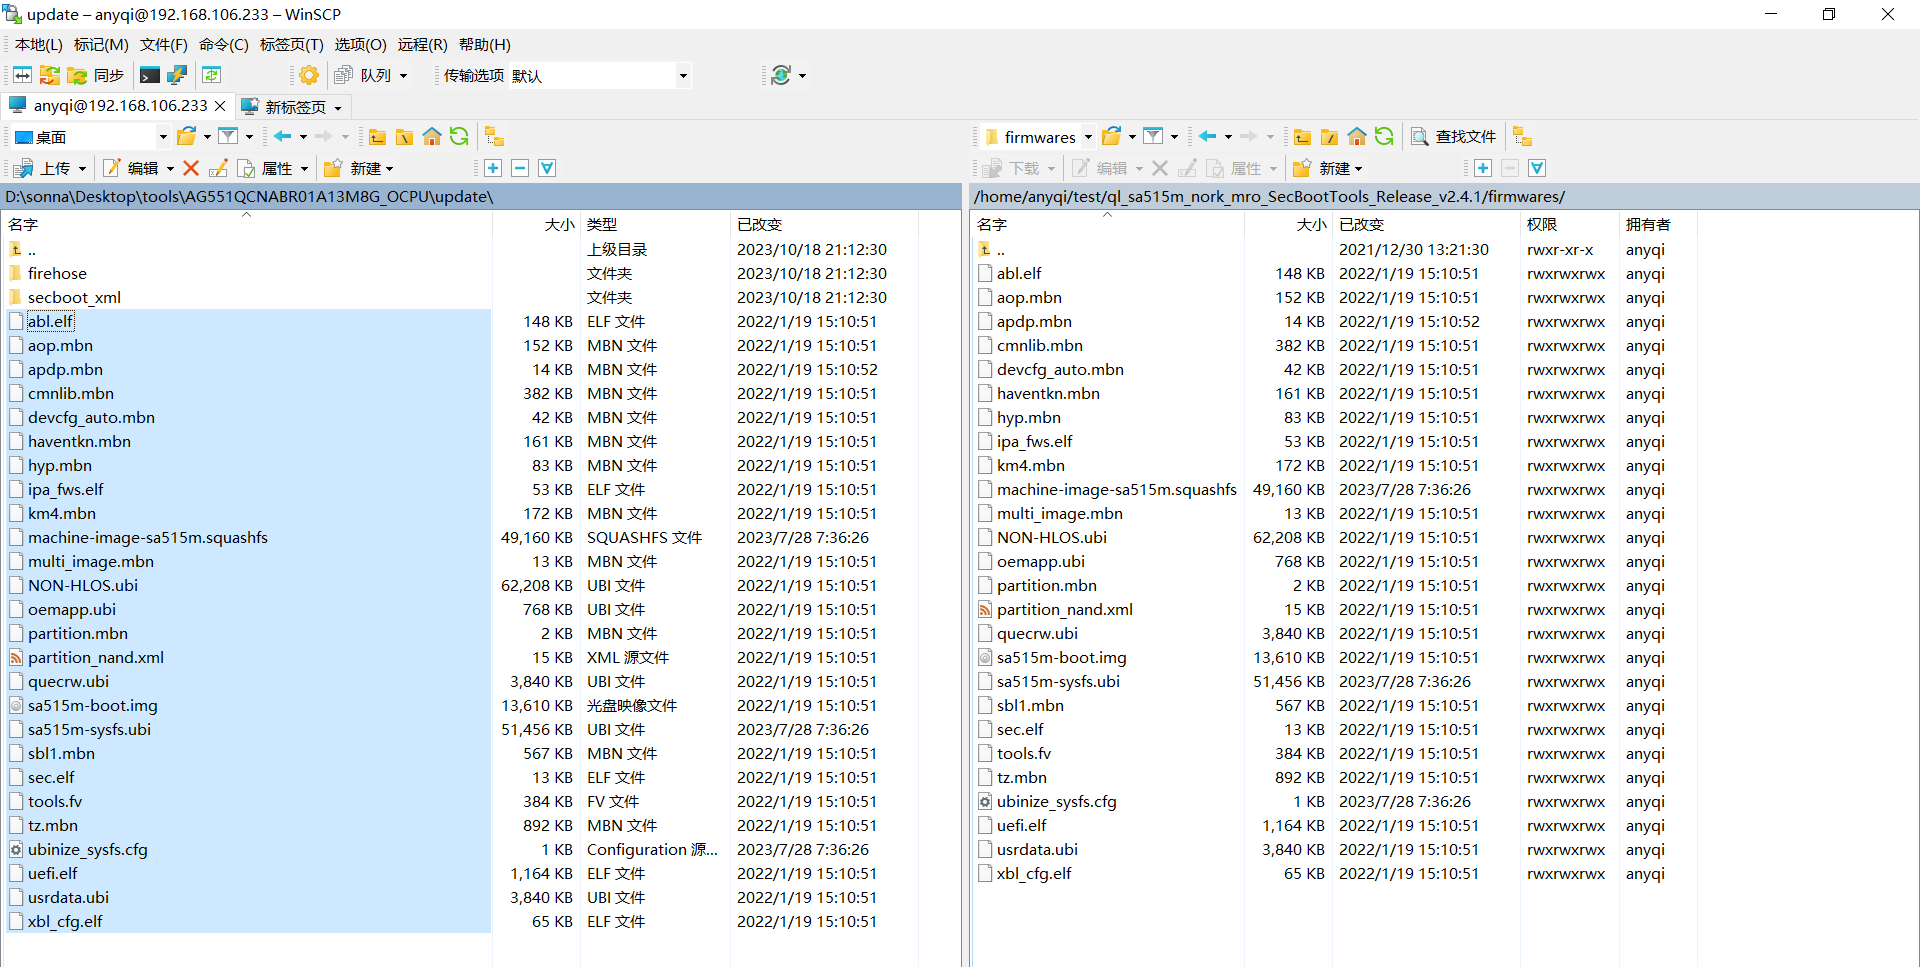Click red delete icon in local toolbar
The height and width of the screenshot is (967, 1920).
[191, 168]
